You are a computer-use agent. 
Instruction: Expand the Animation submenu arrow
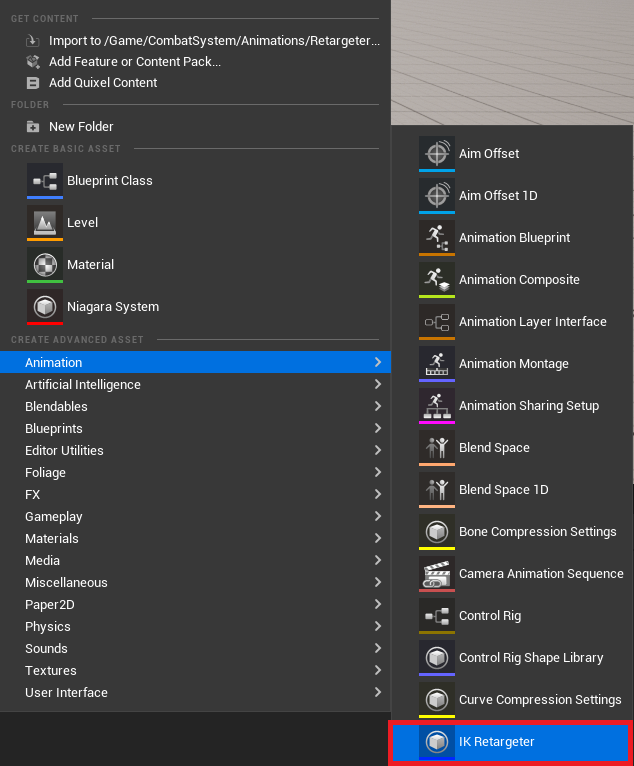pyautogui.click(x=378, y=362)
